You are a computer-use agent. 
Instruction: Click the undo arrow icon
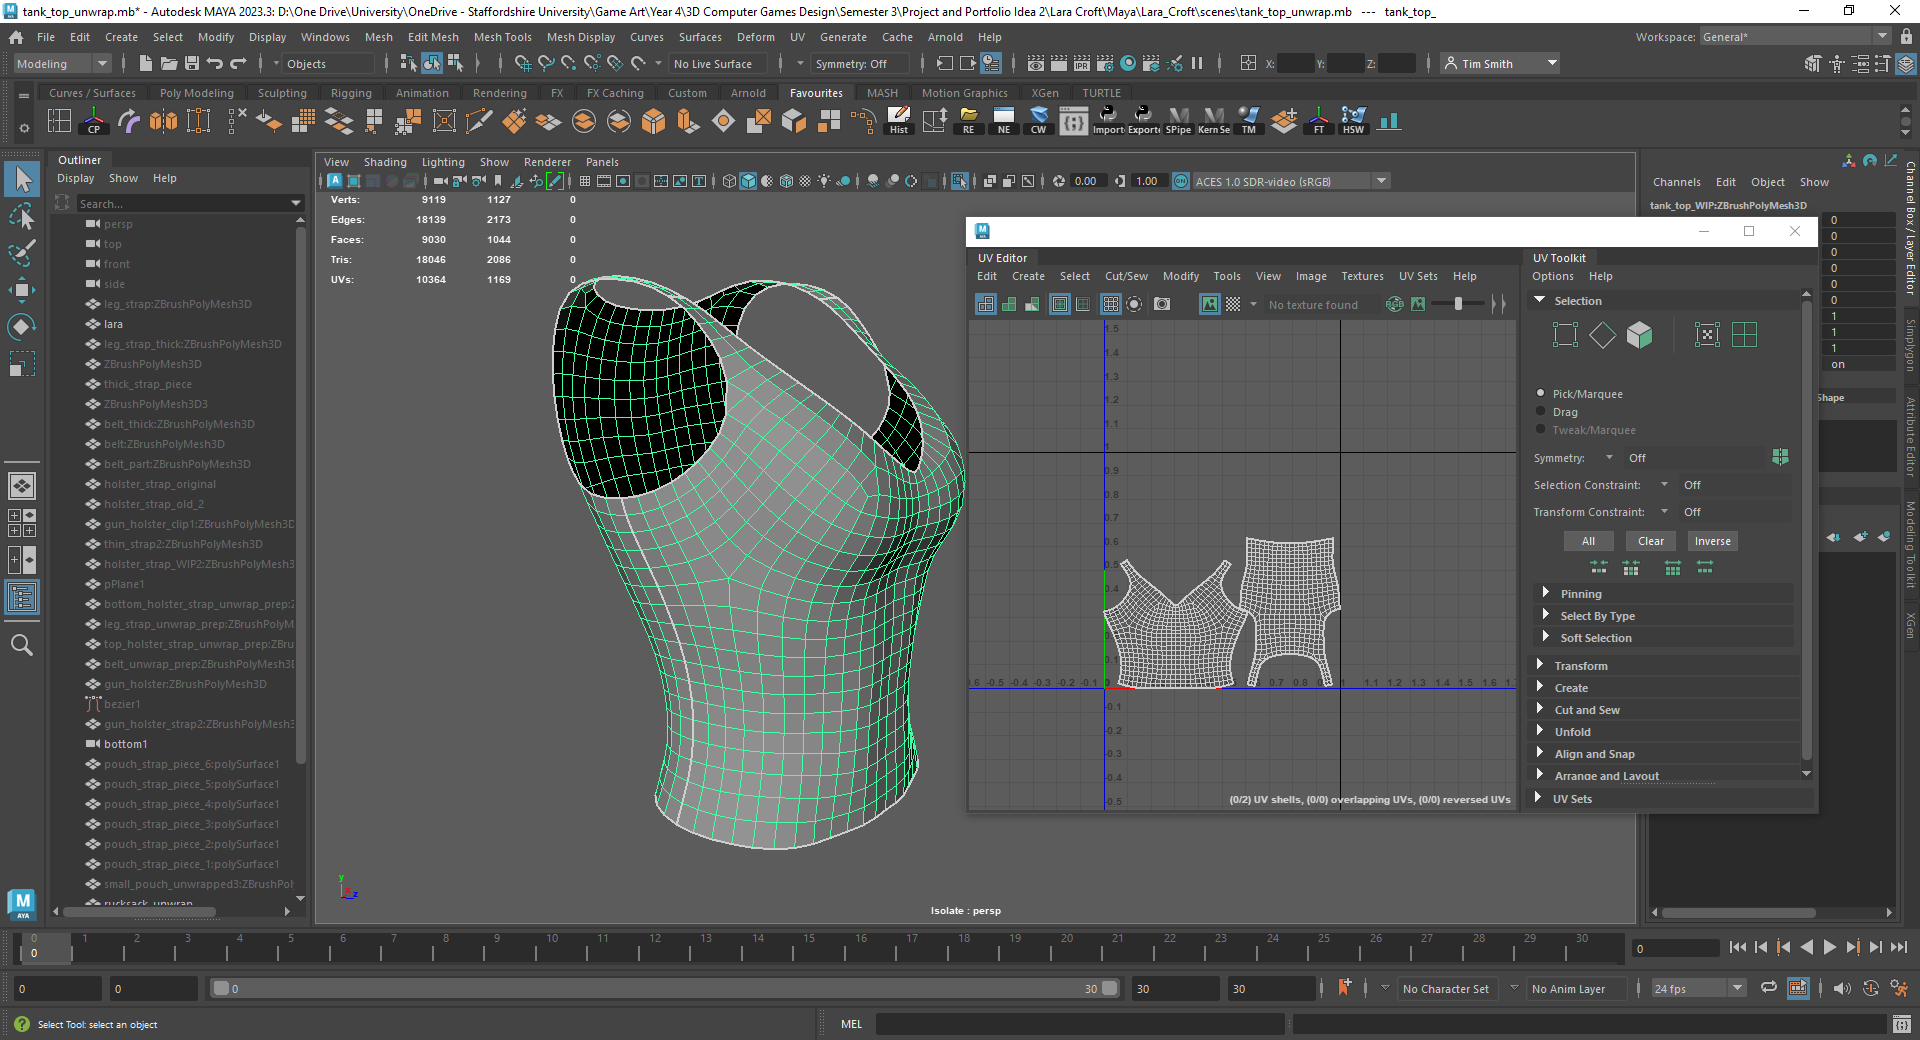point(215,63)
